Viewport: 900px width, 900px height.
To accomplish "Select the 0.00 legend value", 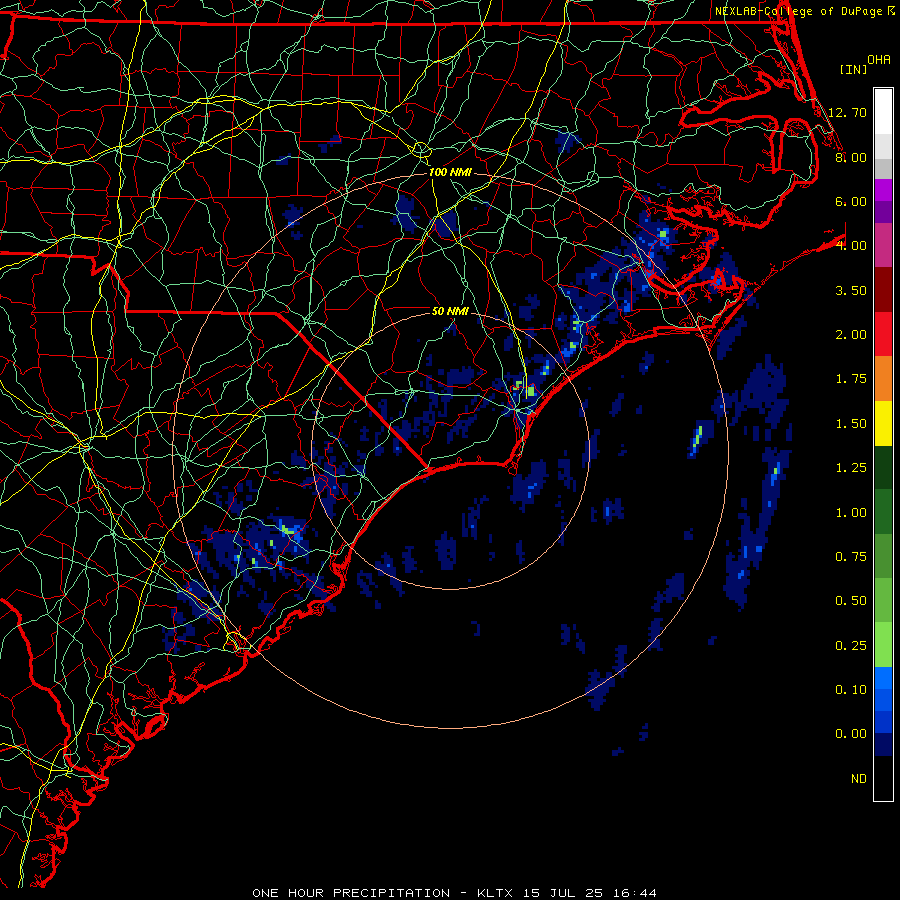I will 851,734.
